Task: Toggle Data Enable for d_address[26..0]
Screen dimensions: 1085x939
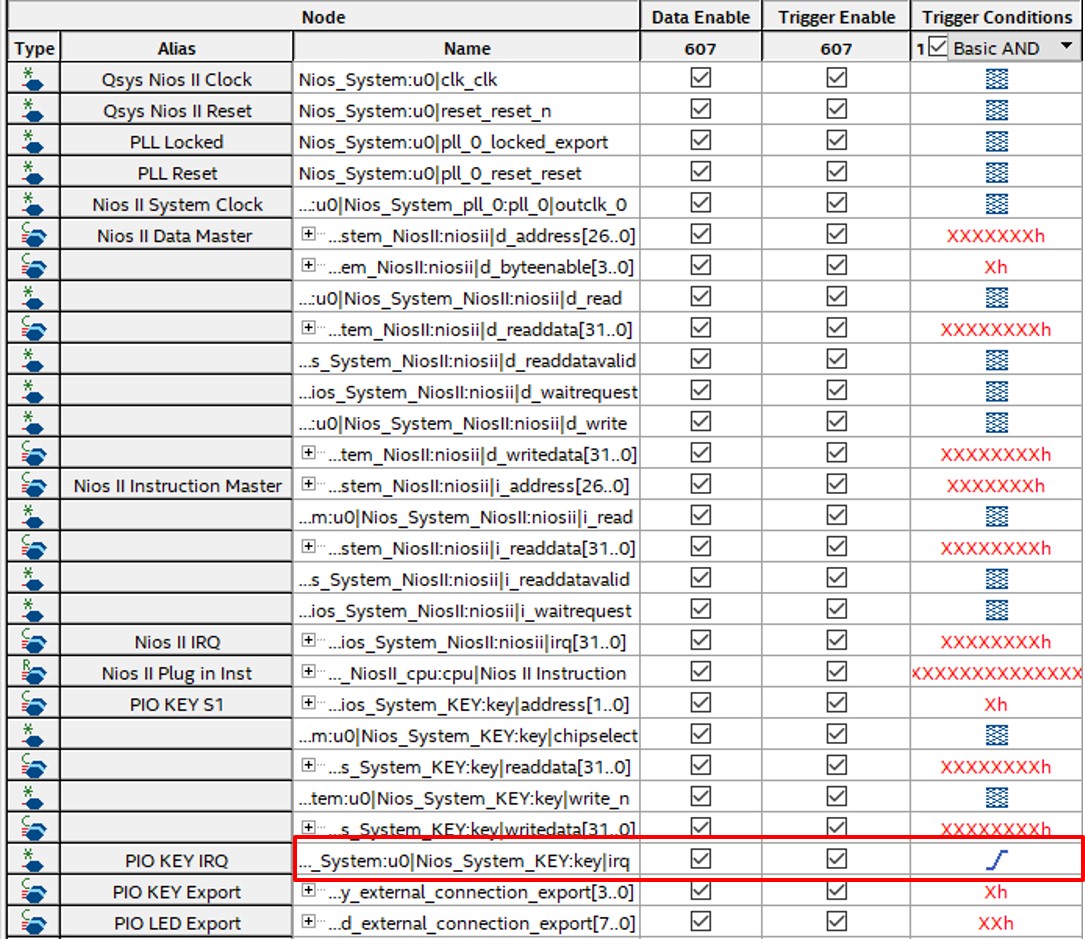Action: (x=700, y=234)
